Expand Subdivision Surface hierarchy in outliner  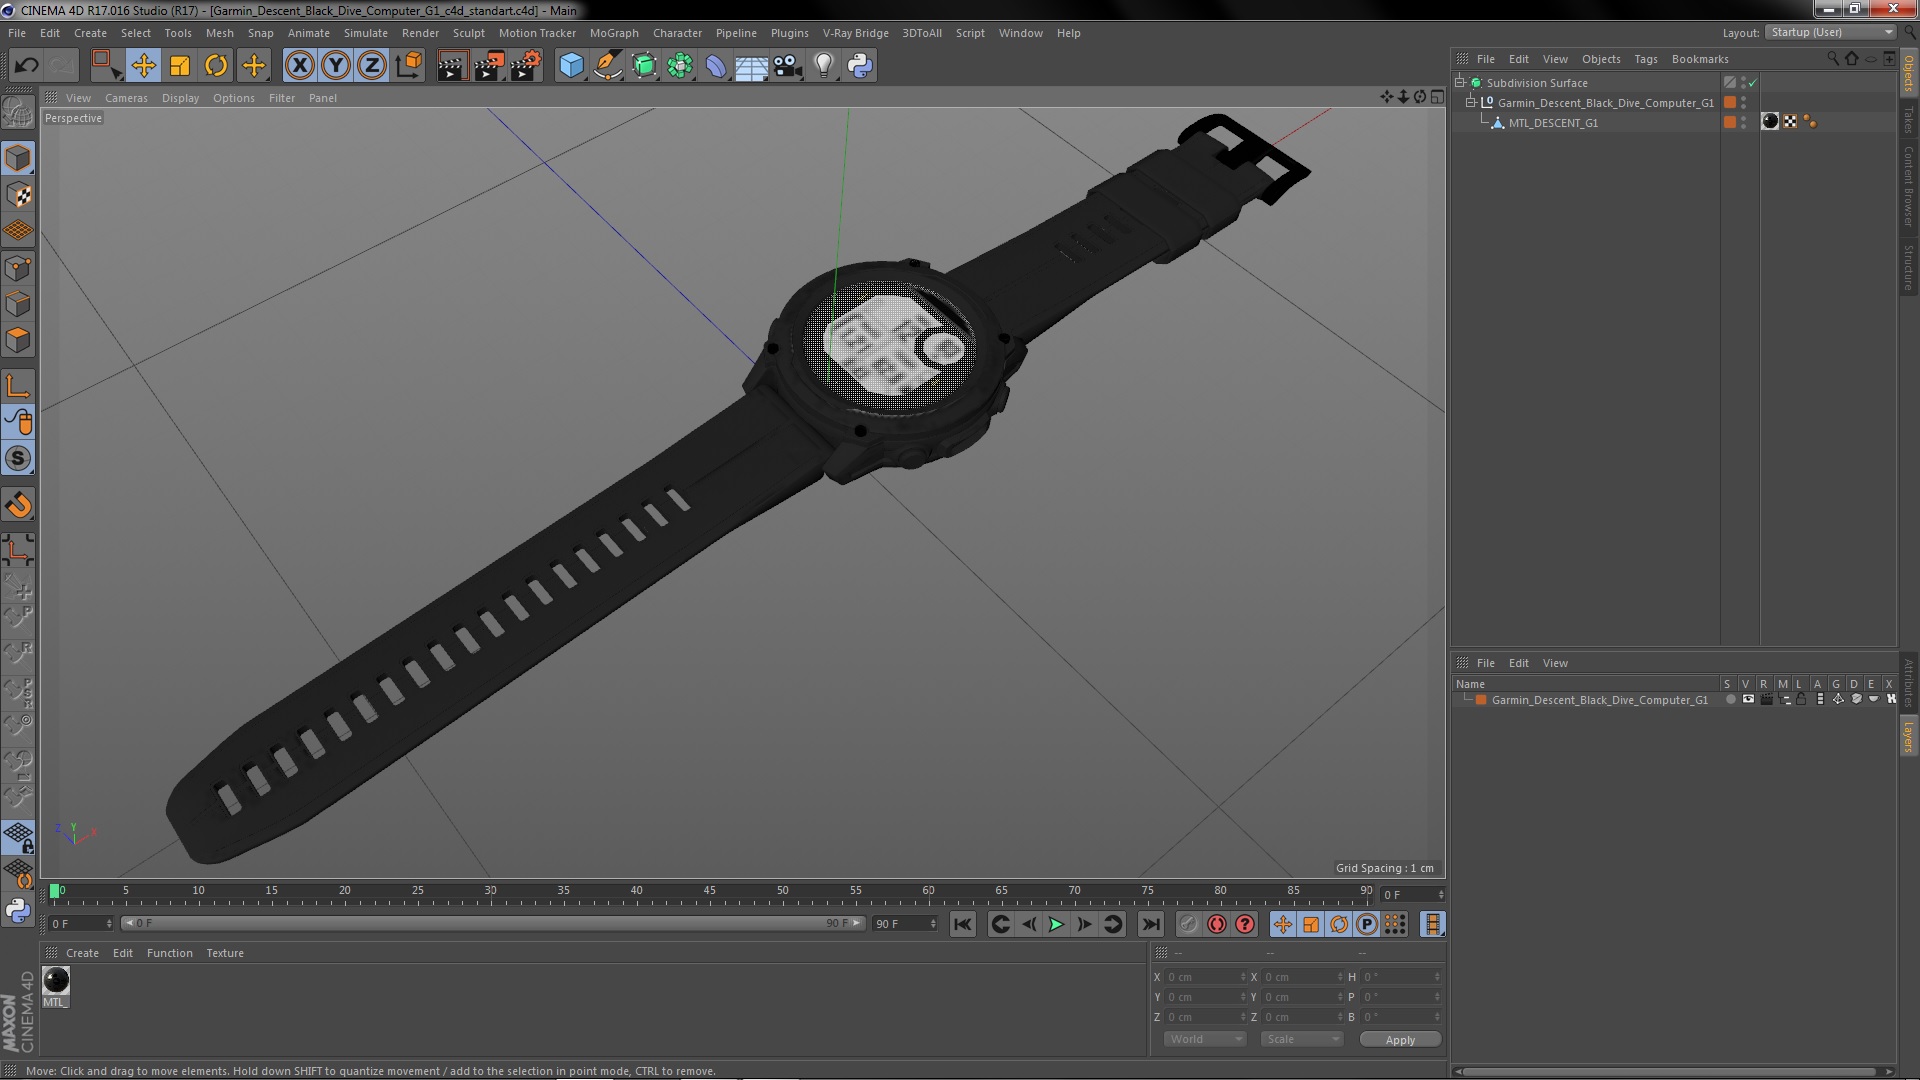[1460, 82]
